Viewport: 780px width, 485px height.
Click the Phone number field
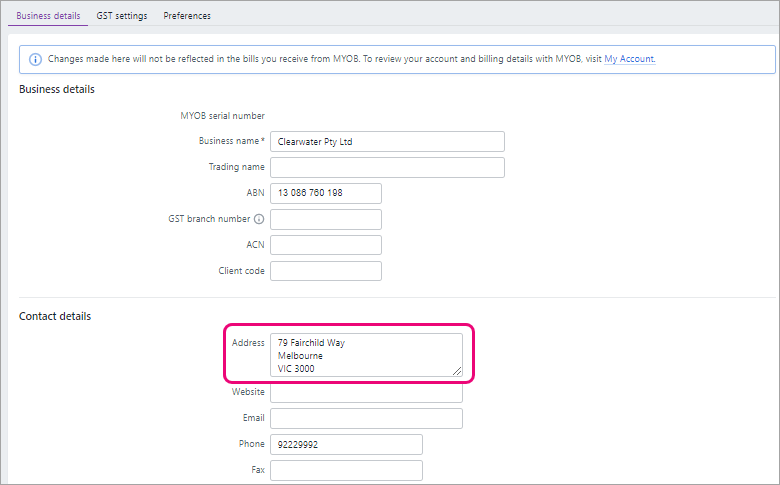click(347, 444)
